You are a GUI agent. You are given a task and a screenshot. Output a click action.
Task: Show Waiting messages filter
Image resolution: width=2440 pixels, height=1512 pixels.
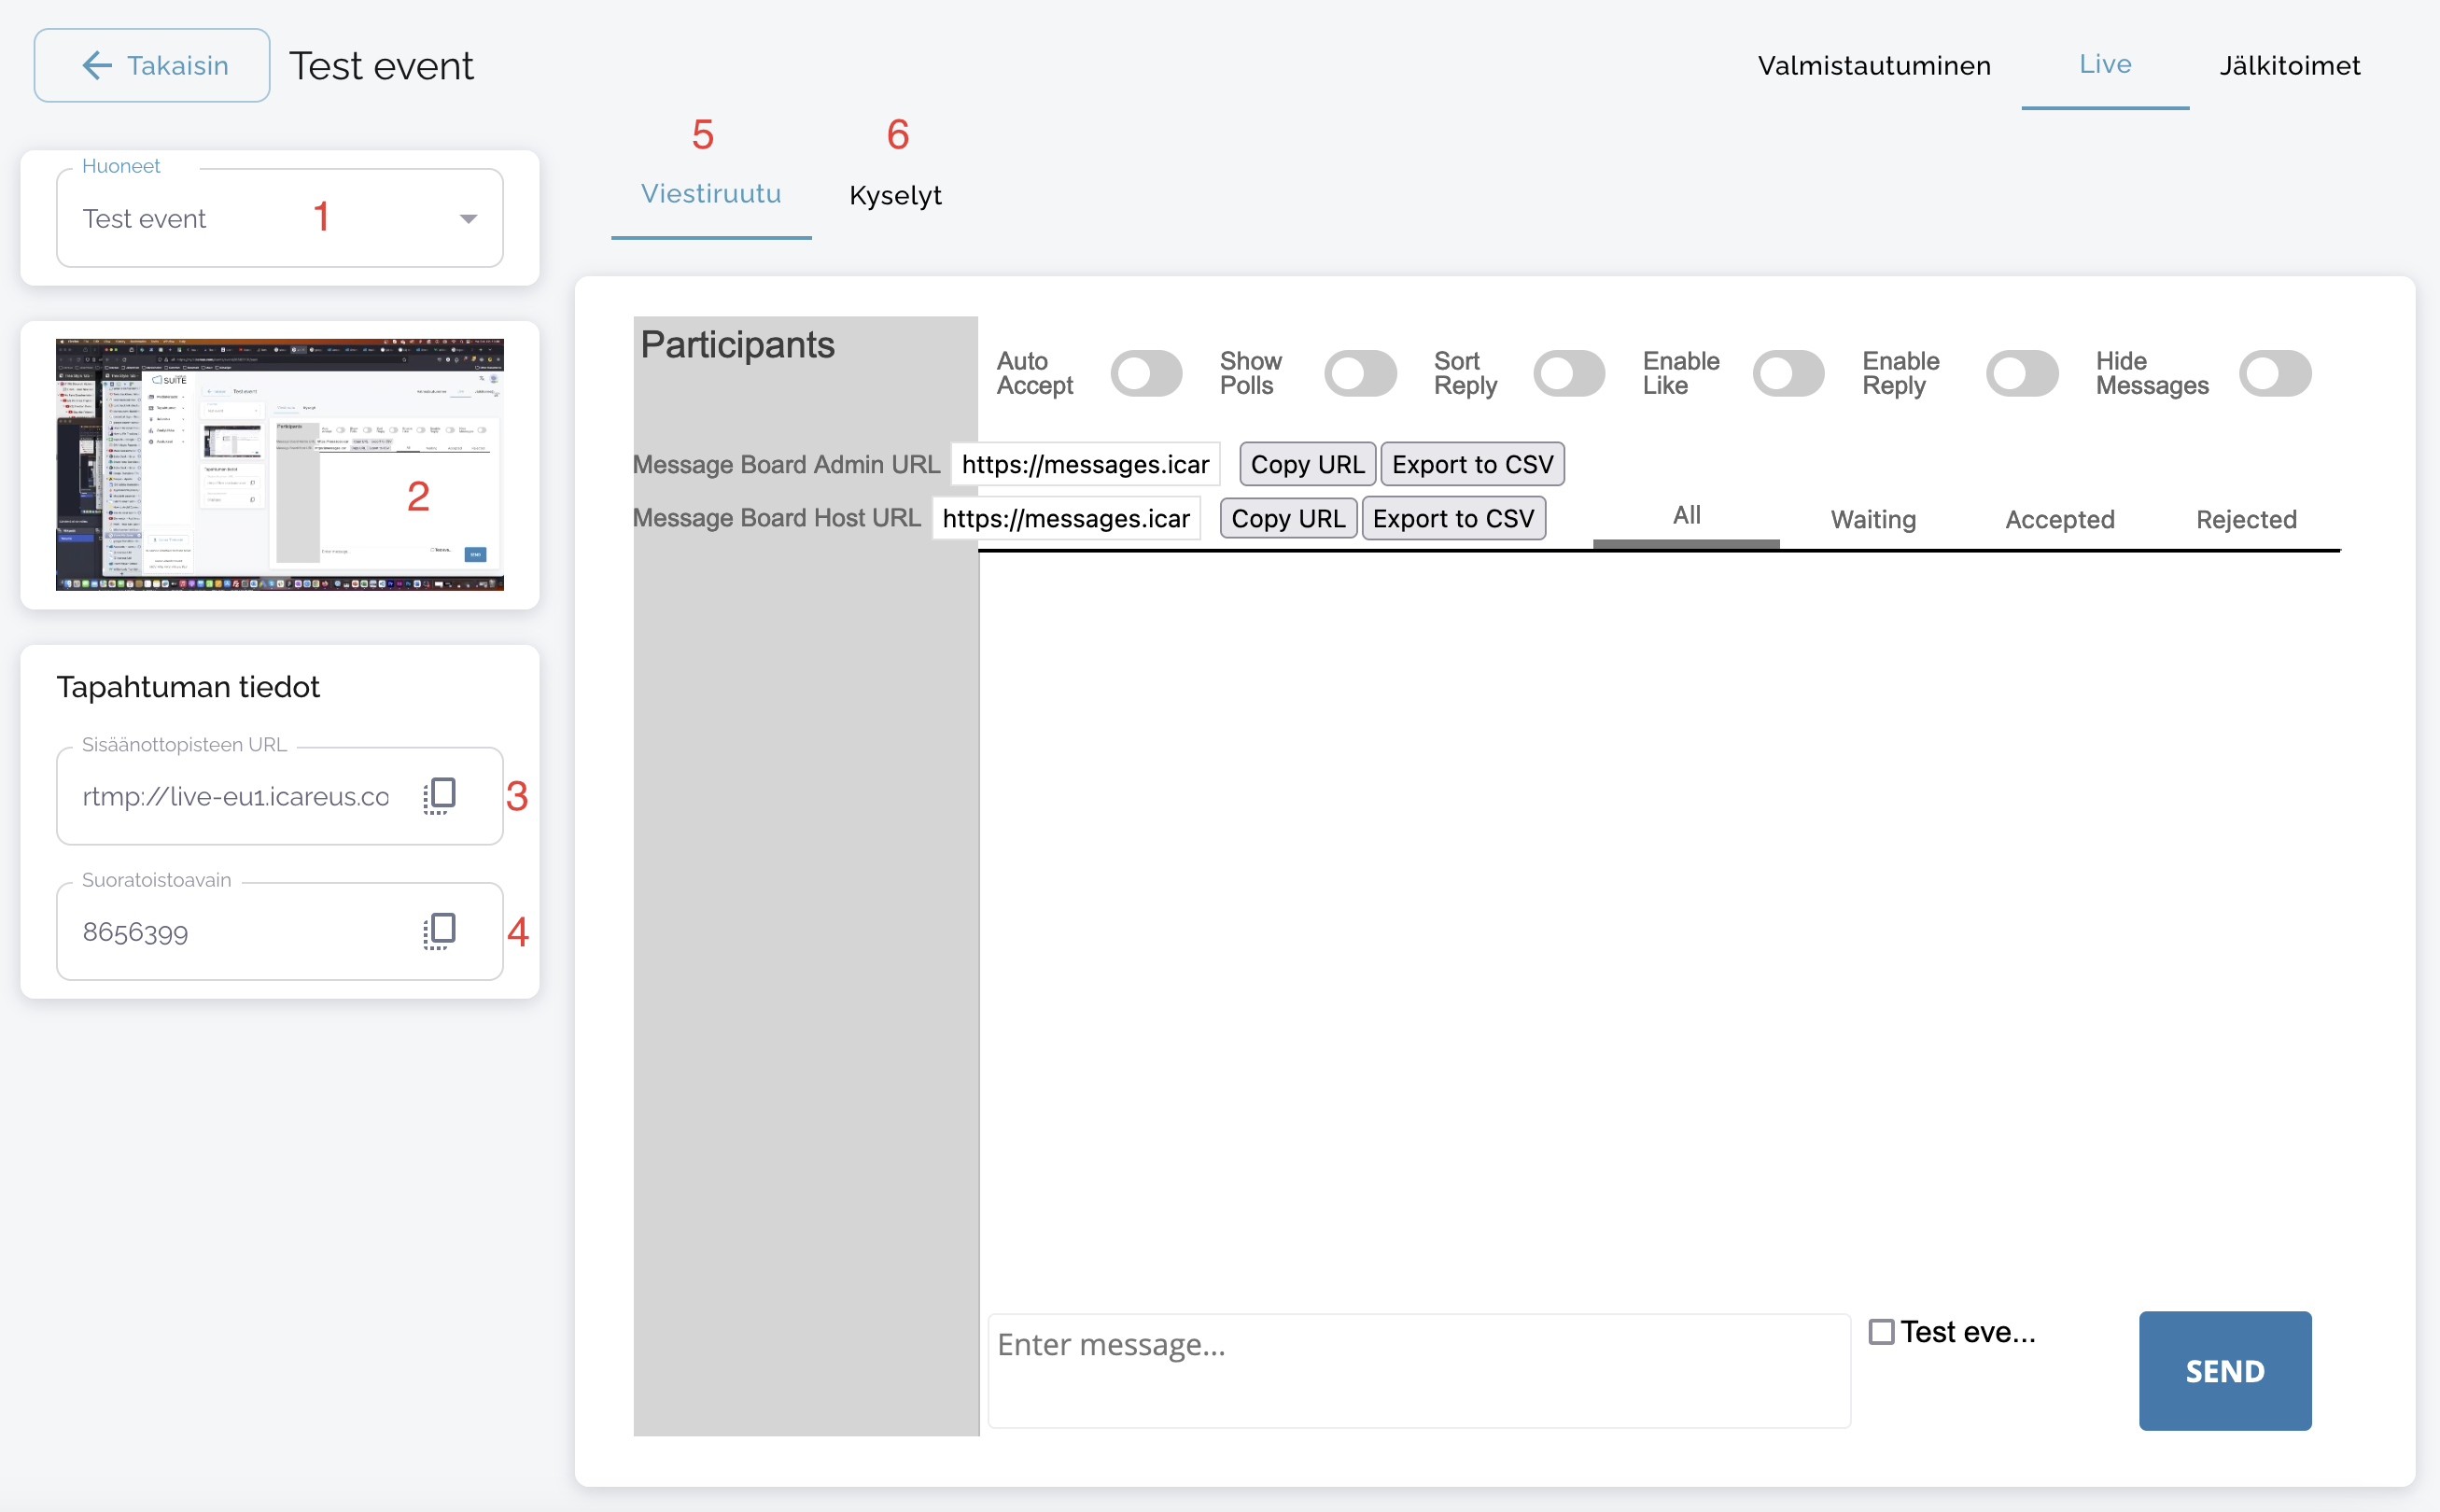tap(1873, 519)
